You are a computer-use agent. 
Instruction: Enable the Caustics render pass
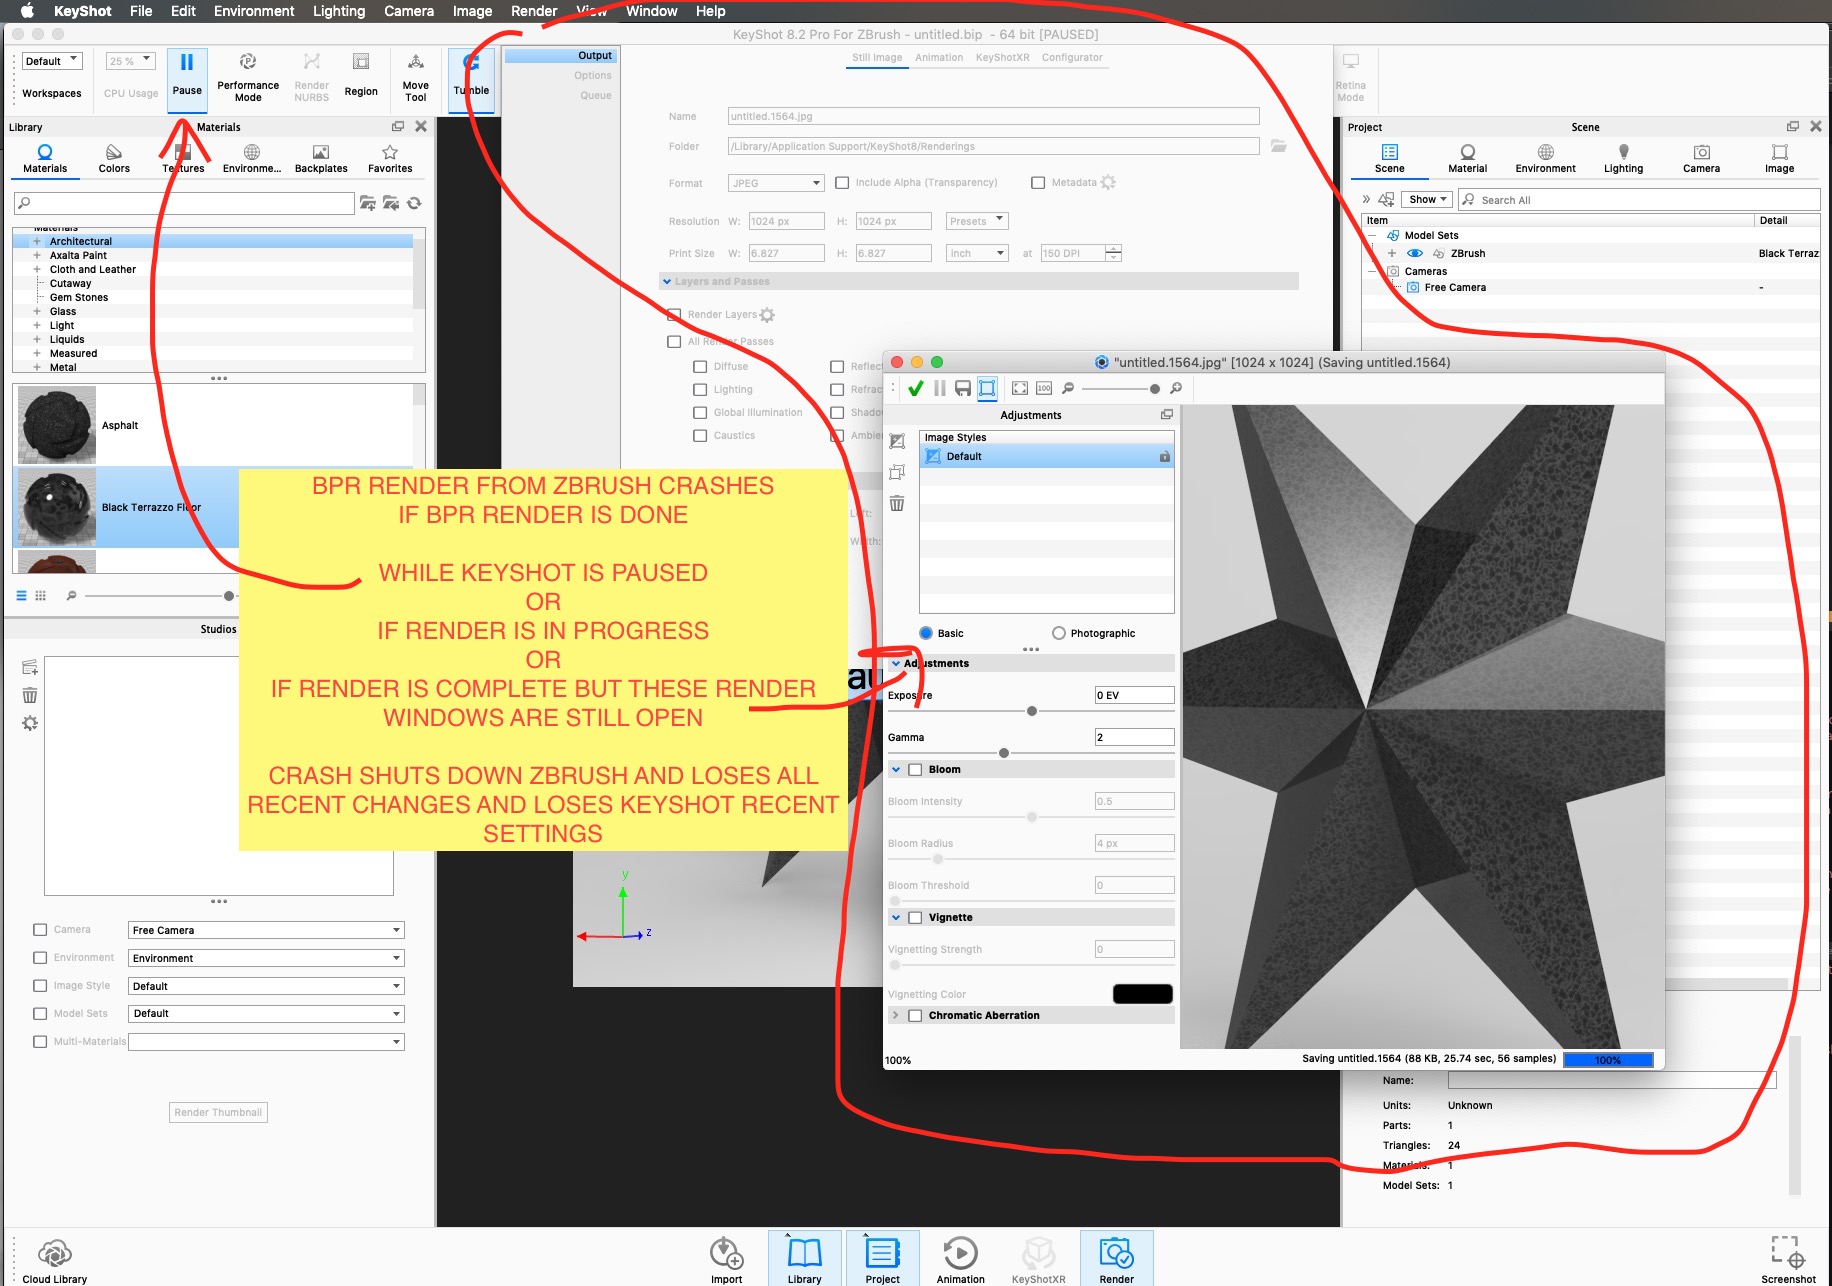[700, 435]
